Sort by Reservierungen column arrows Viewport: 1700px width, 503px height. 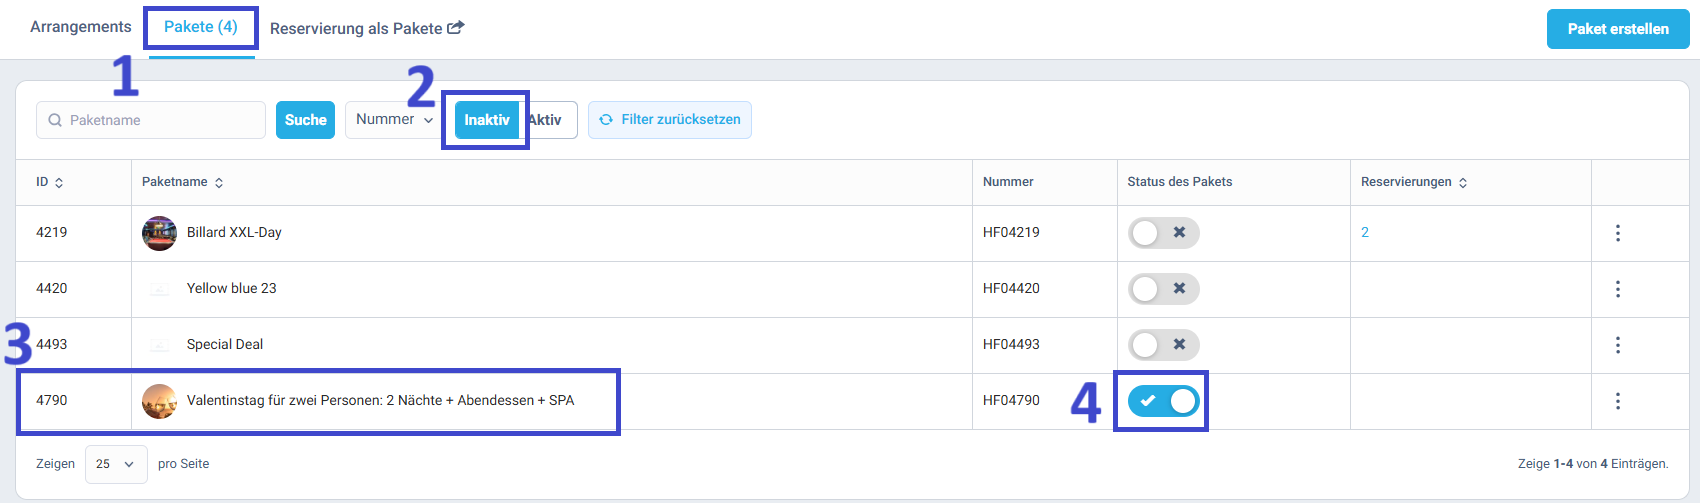[1463, 183]
